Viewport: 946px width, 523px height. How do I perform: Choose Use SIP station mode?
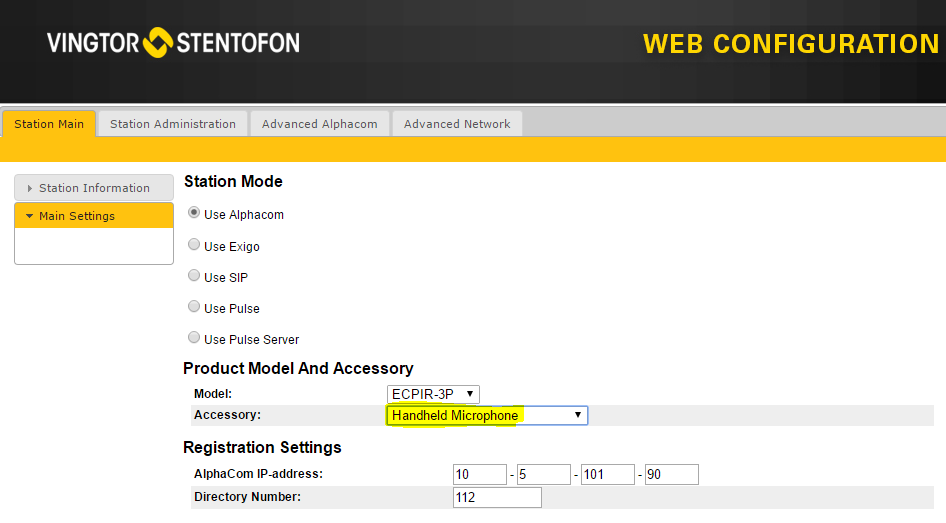194,276
